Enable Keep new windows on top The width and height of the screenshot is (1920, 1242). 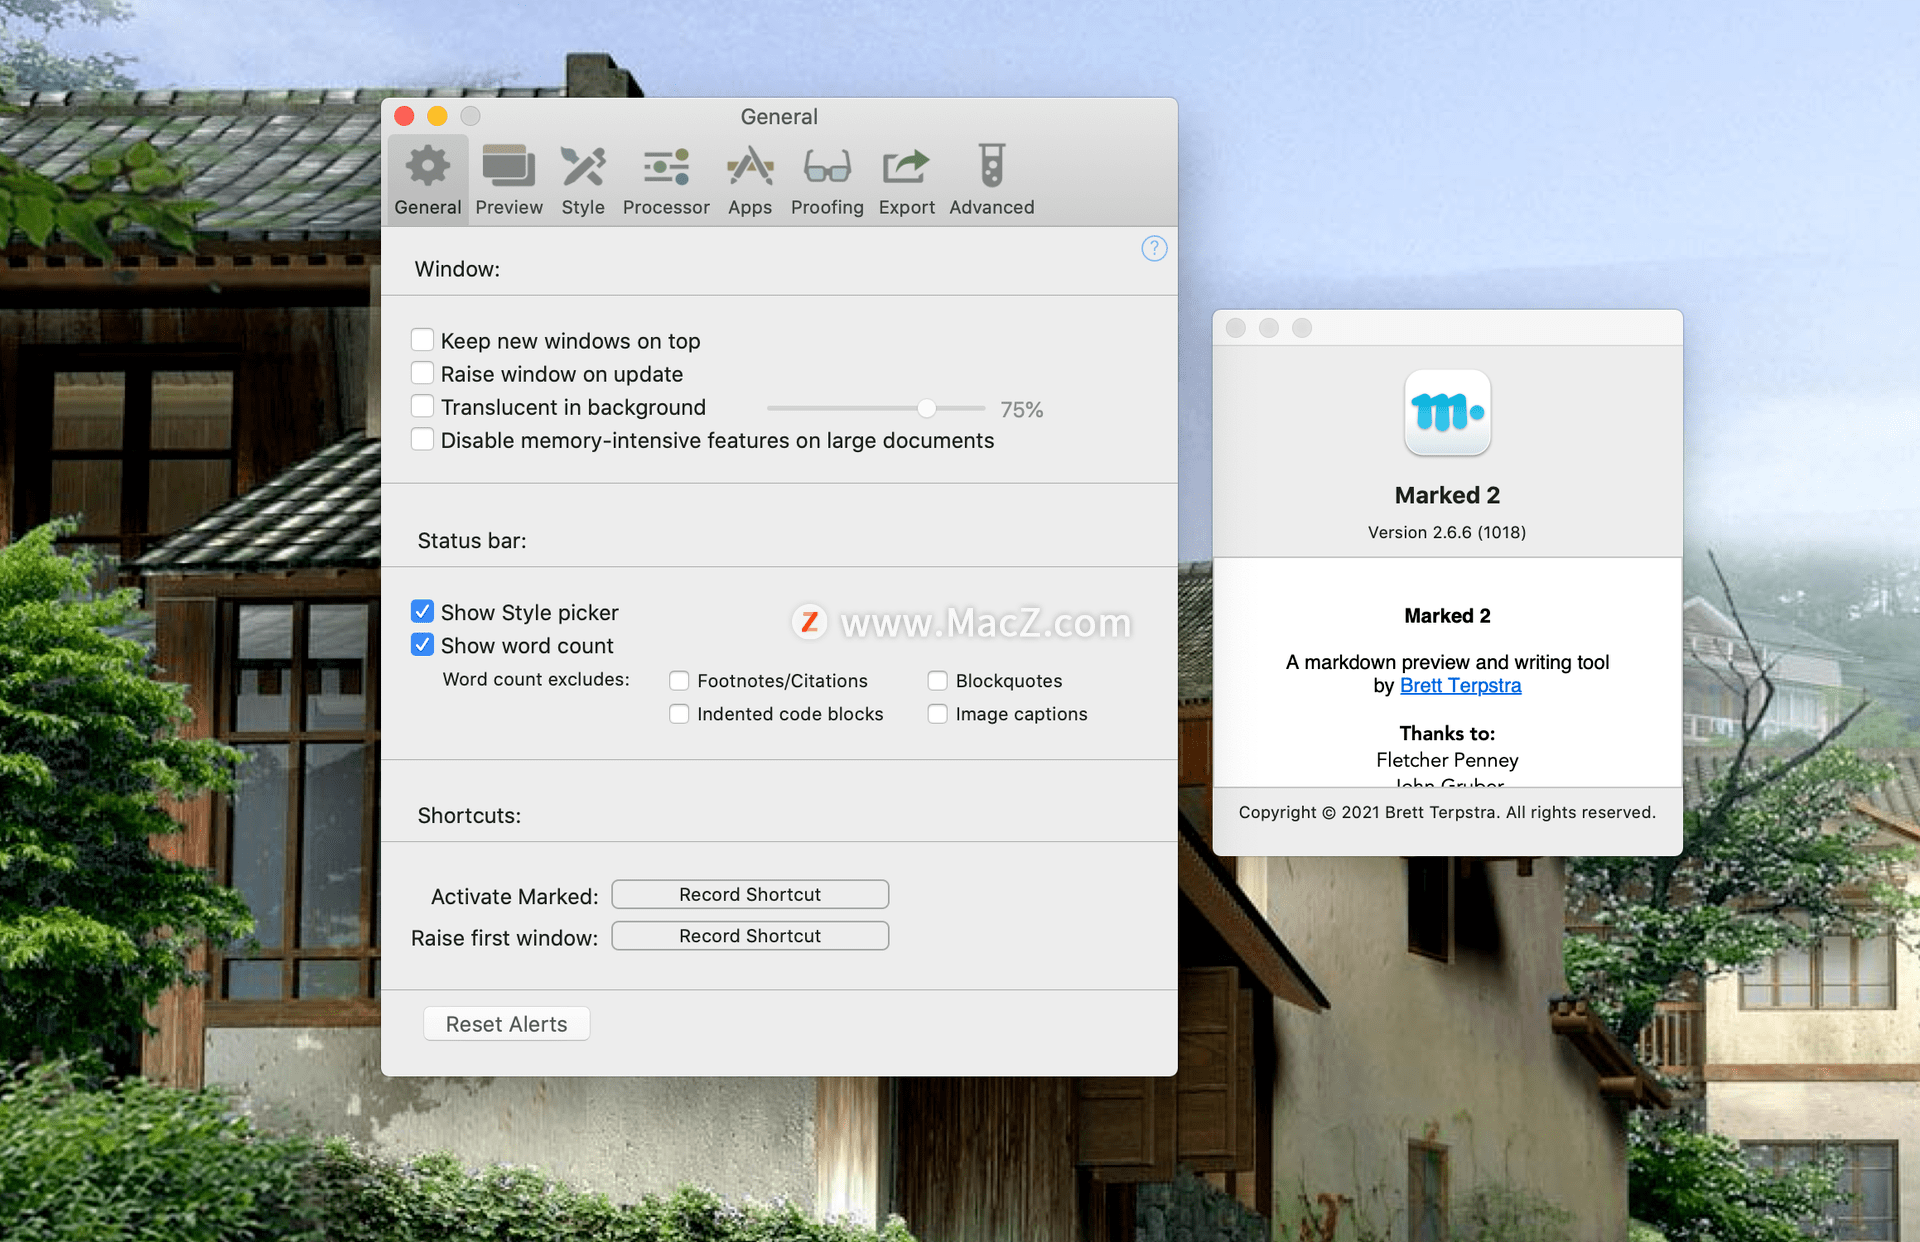click(422, 340)
